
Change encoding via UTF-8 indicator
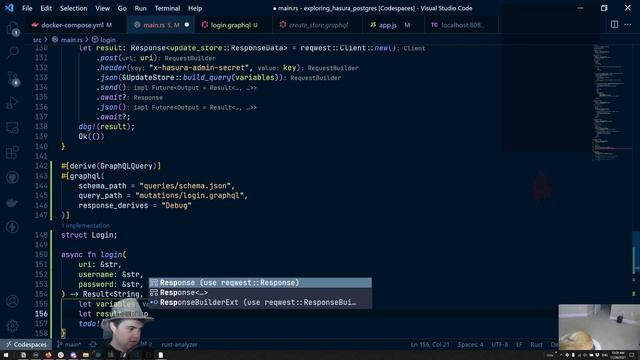(500, 344)
